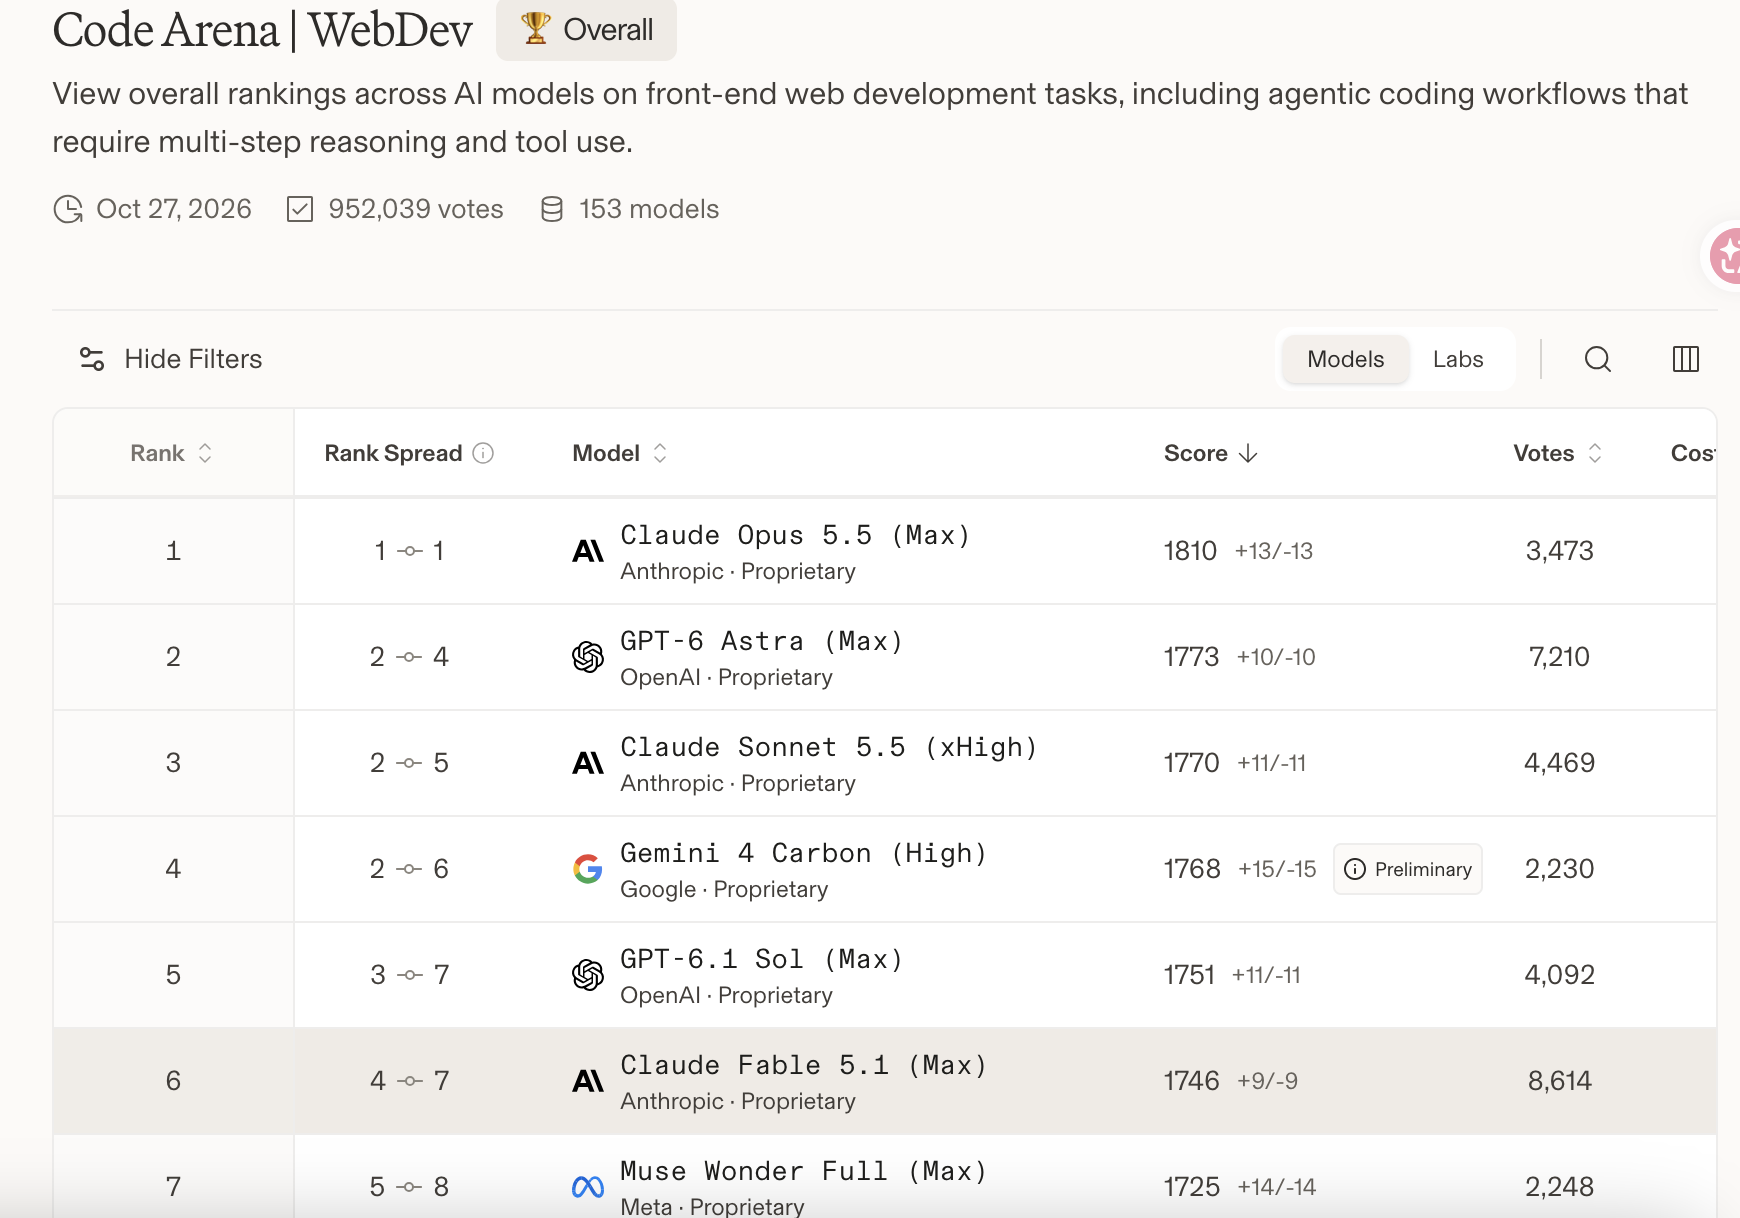Click the Hide Filters button

pyautogui.click(x=171, y=359)
